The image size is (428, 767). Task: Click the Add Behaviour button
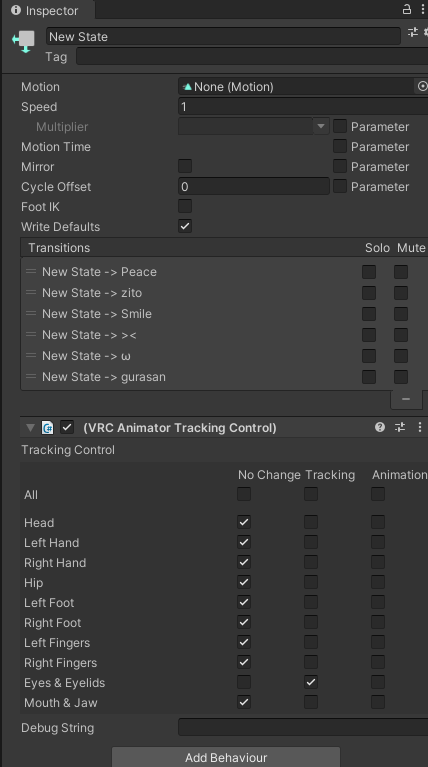click(x=226, y=757)
